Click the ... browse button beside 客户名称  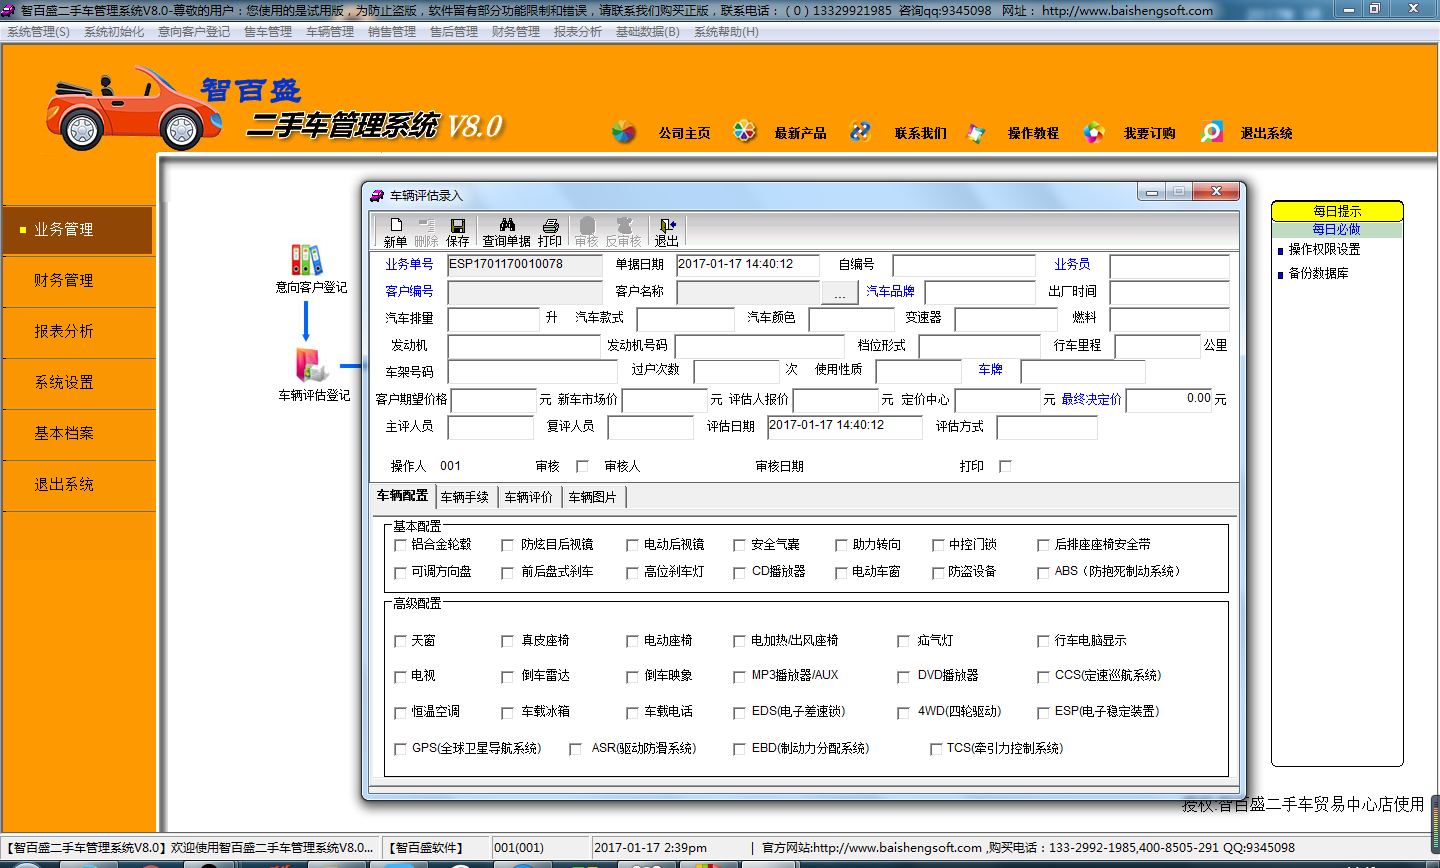tap(840, 293)
